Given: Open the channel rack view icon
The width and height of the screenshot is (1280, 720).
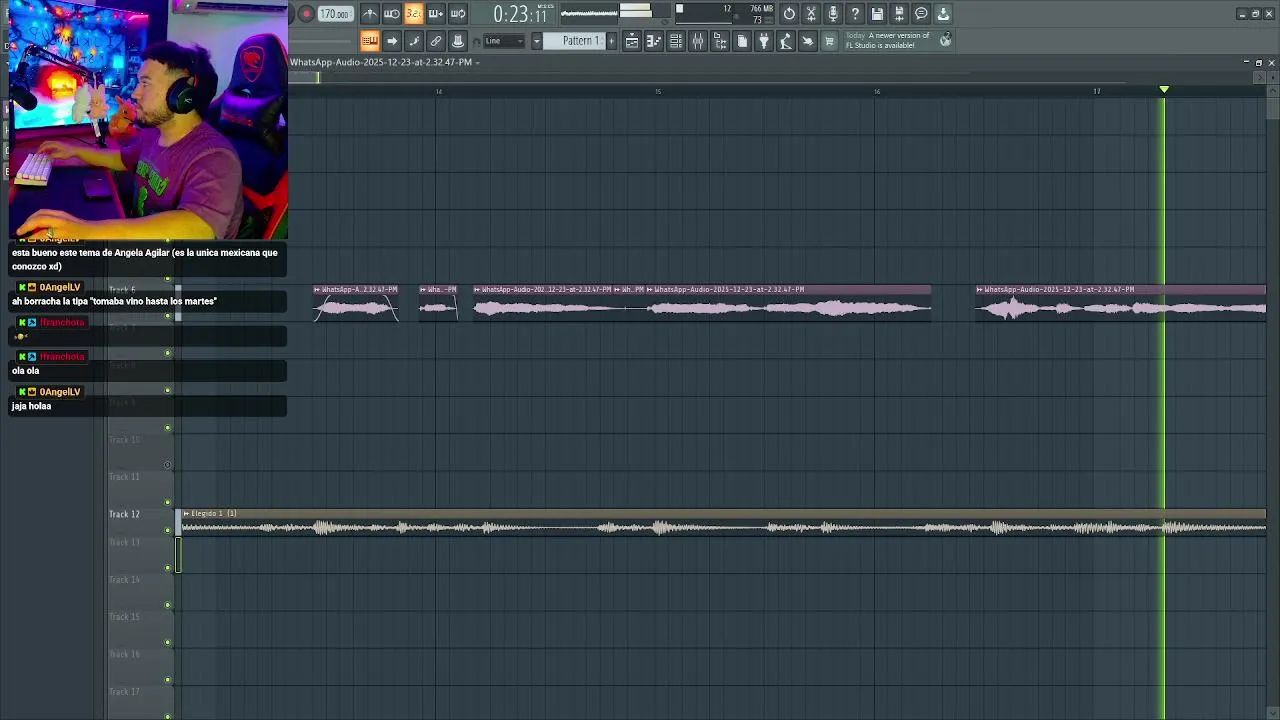Looking at the screenshot, I should pos(676,41).
